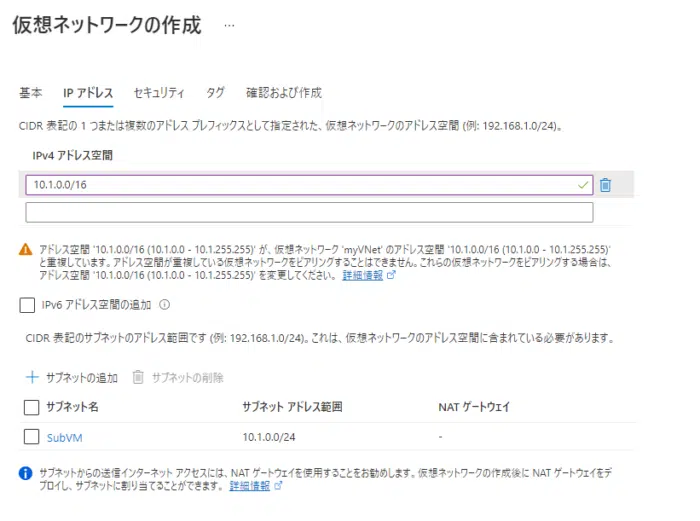Click the trash icon for サブネットの削除

point(139,377)
